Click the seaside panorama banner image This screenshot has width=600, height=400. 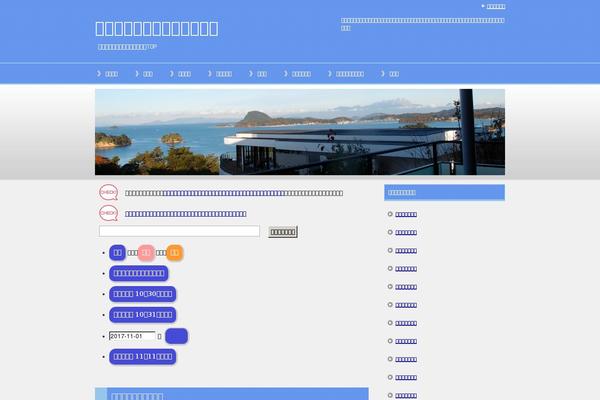(x=300, y=132)
